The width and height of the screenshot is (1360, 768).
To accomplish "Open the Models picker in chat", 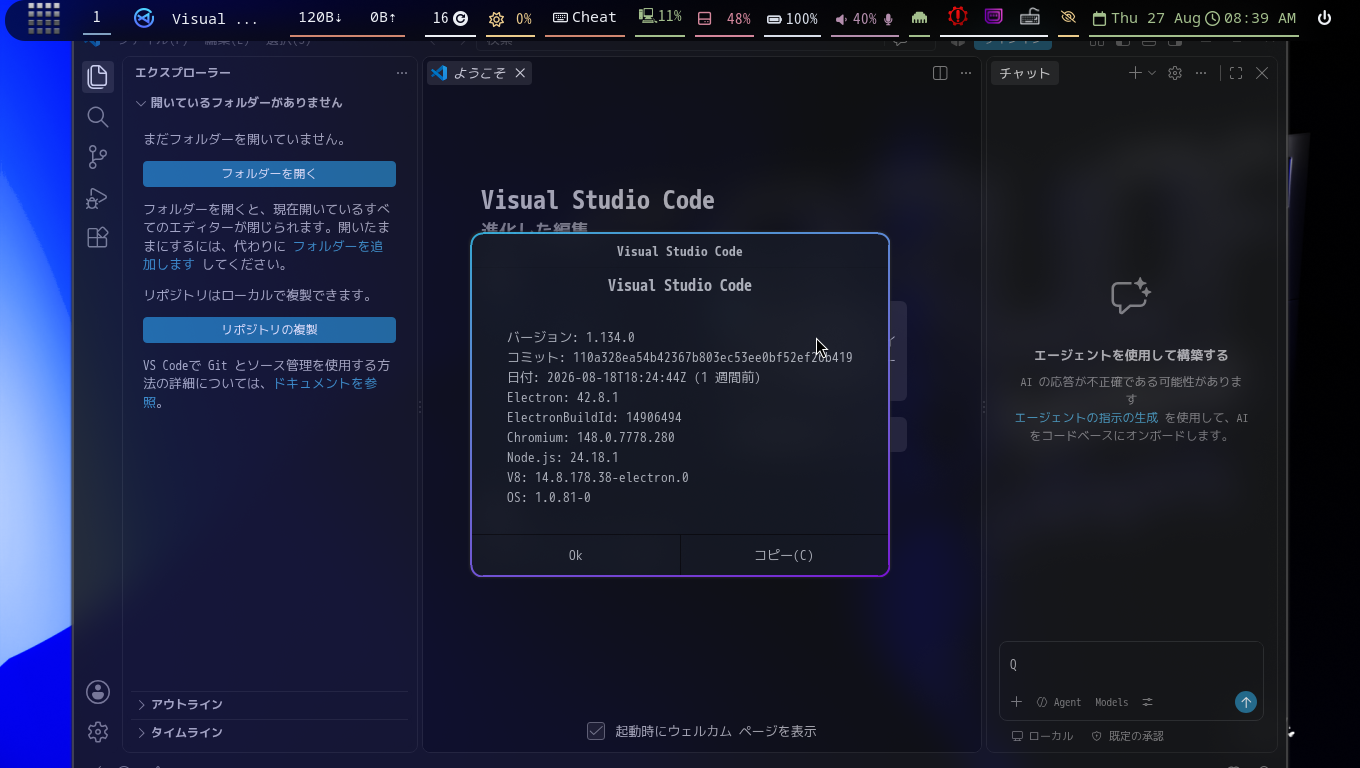I will pos(1111,702).
